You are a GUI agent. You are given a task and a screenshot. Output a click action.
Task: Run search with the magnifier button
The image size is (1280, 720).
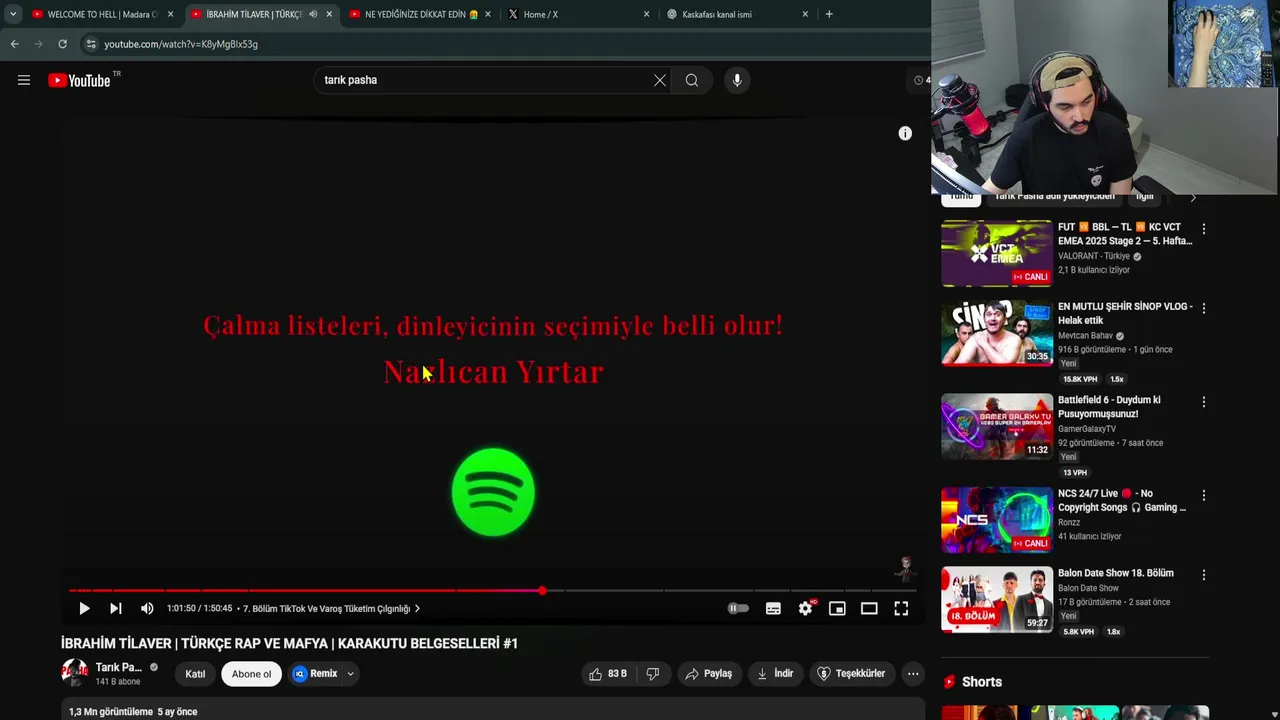tap(692, 80)
